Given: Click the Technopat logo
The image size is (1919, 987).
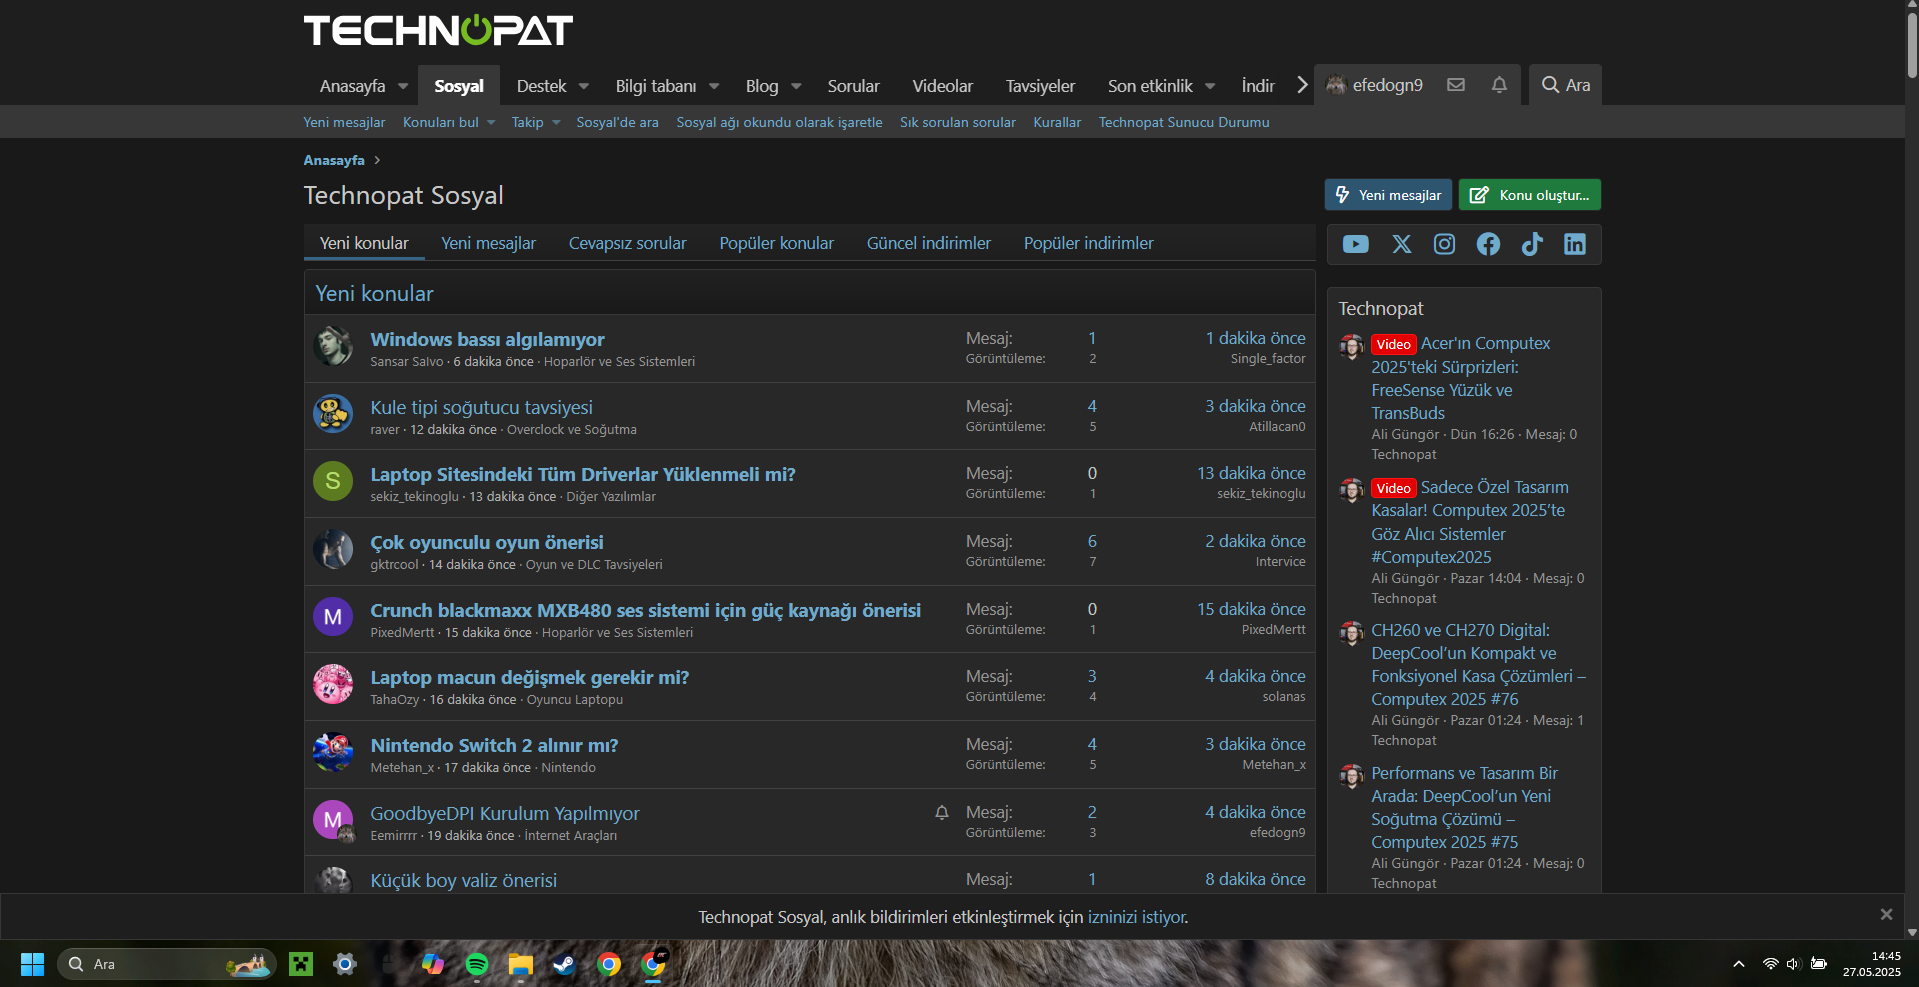Looking at the screenshot, I should [438, 30].
